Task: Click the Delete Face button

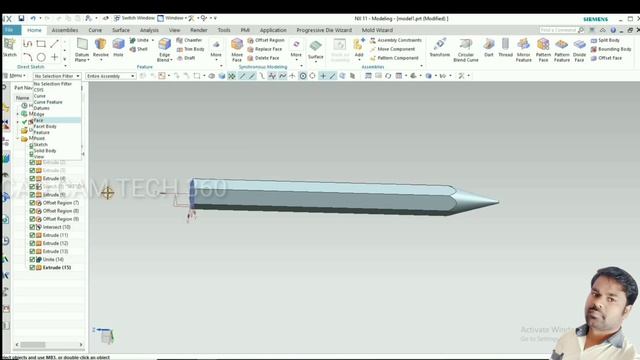Action: (x=263, y=58)
